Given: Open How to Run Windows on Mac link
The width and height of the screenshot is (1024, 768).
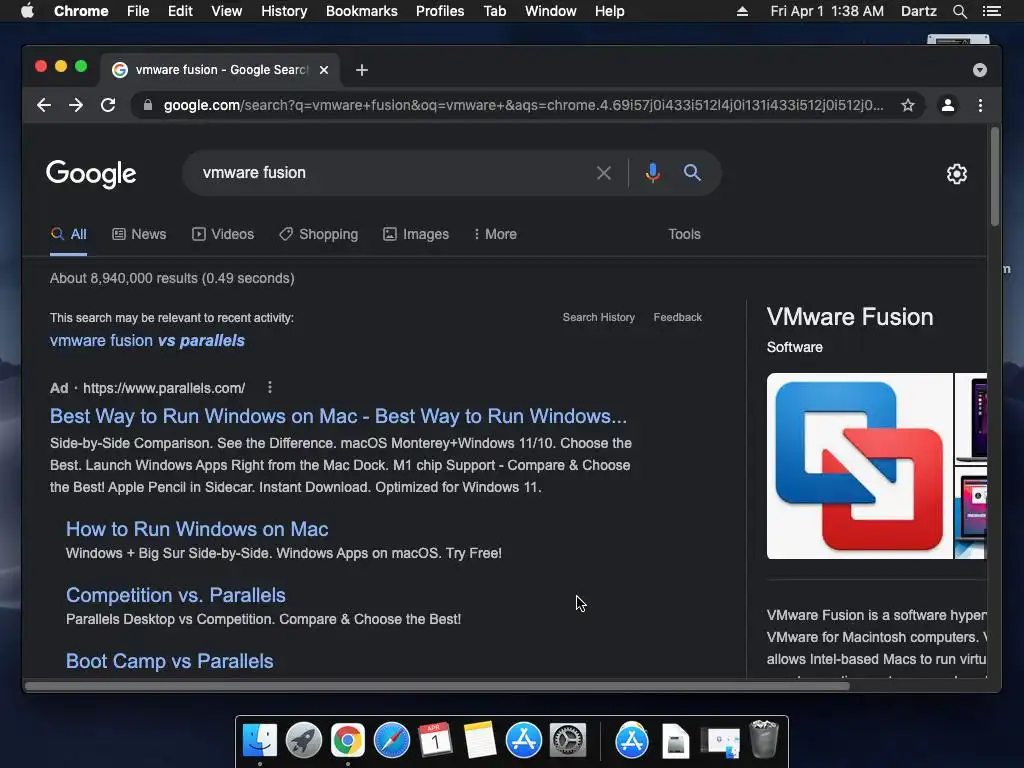Looking at the screenshot, I should pyautogui.click(x=197, y=529).
